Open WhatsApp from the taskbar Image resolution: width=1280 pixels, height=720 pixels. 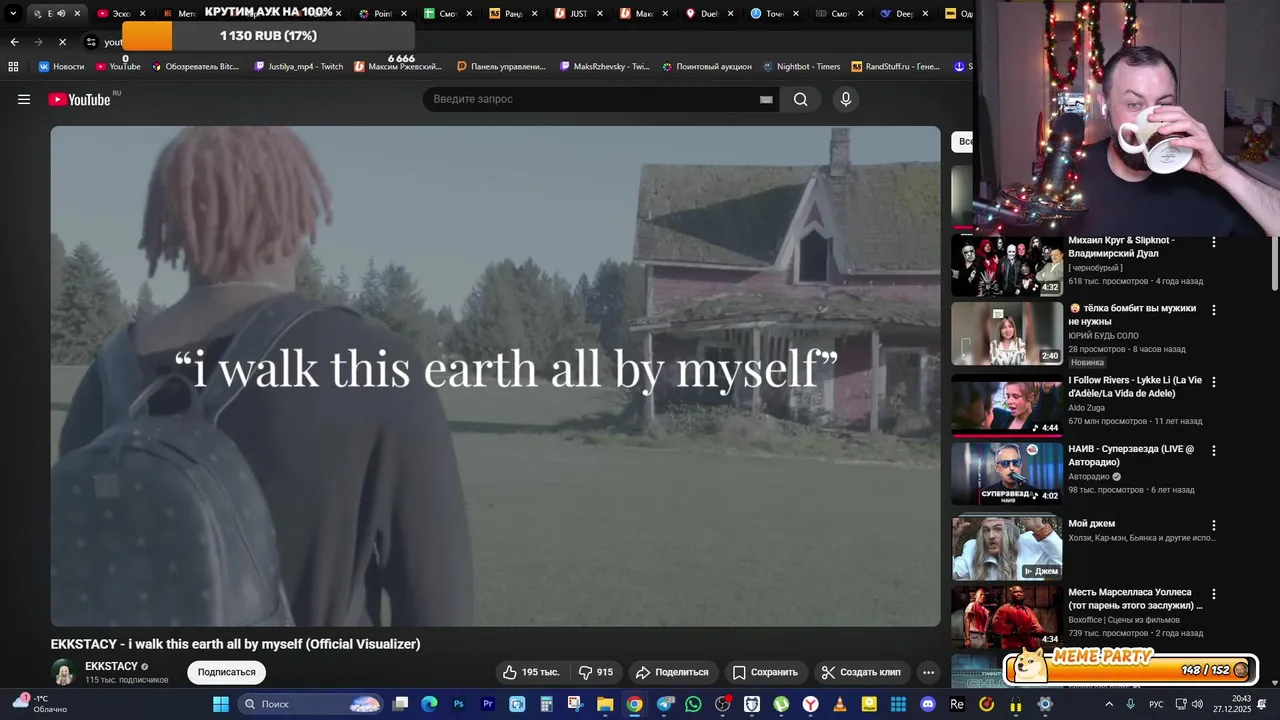pyautogui.click(x=693, y=704)
